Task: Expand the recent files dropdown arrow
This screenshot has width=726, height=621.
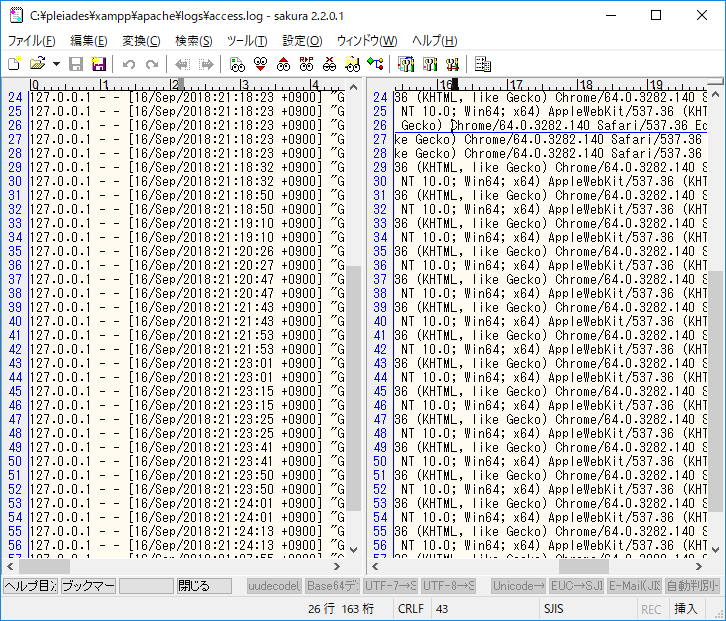Action: [x=56, y=64]
